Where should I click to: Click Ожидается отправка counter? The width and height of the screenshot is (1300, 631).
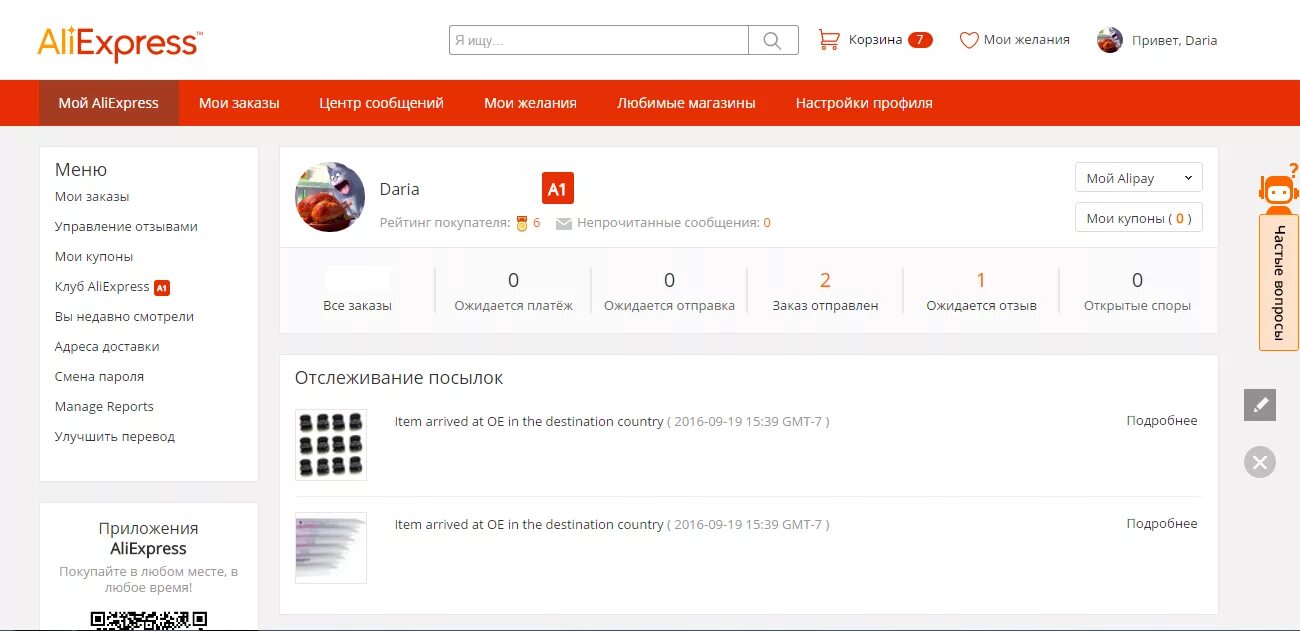click(x=669, y=290)
